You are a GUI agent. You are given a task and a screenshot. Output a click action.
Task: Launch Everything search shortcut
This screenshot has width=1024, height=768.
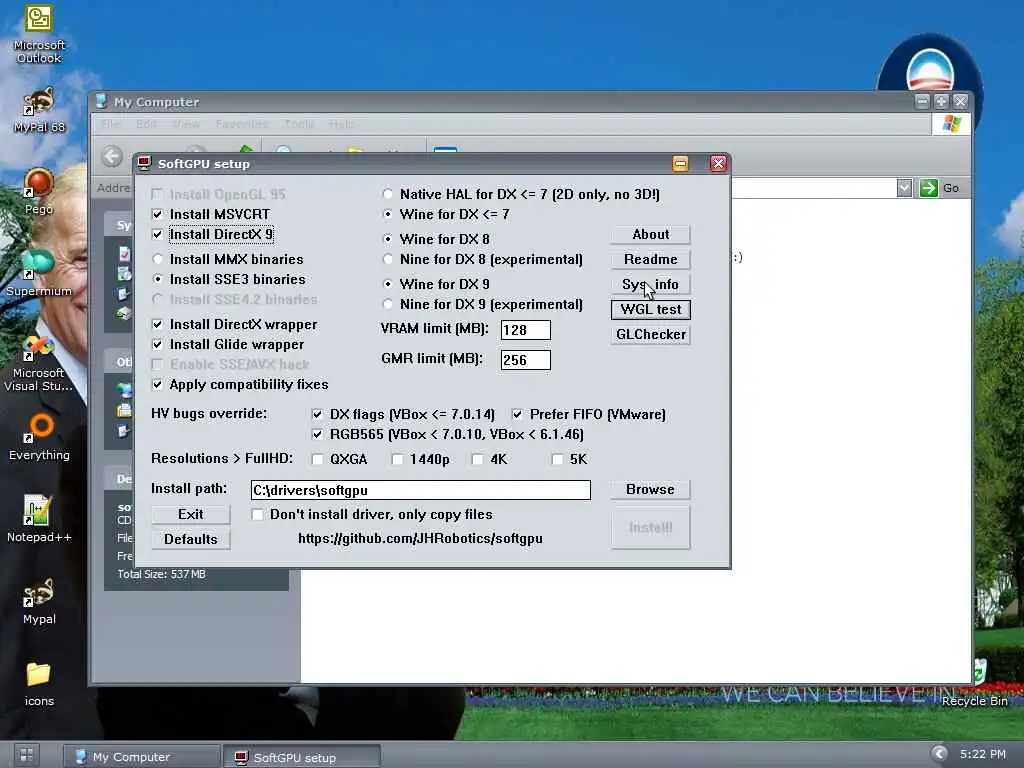[x=39, y=436]
